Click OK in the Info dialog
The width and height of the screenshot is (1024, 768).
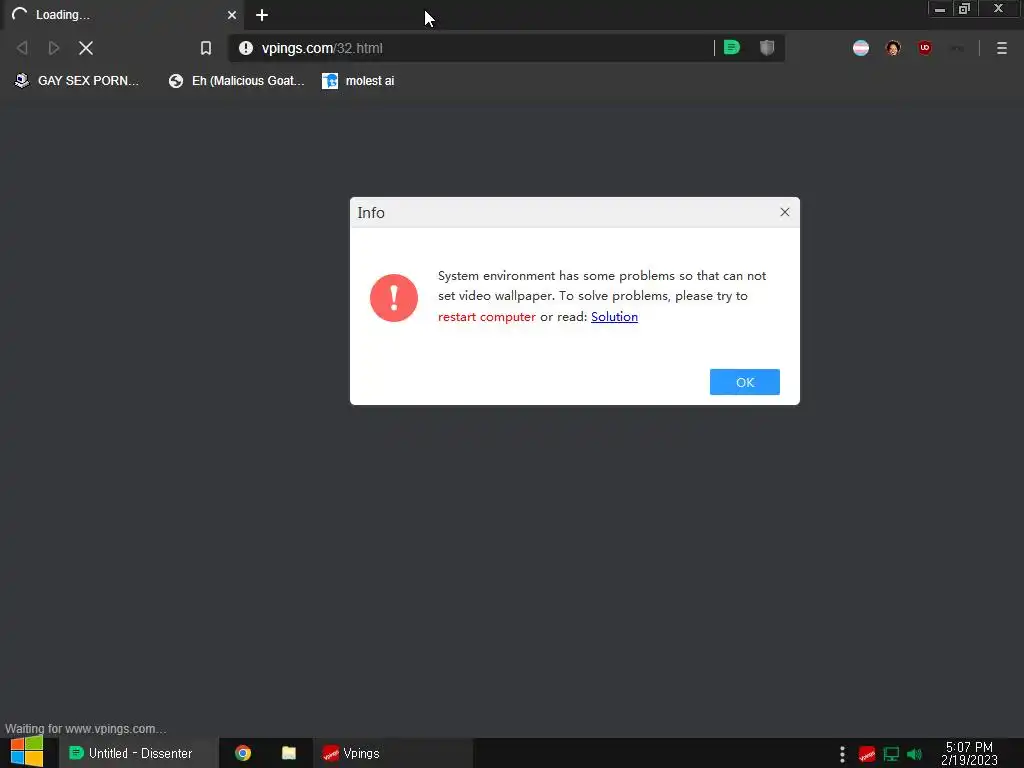[x=744, y=382]
